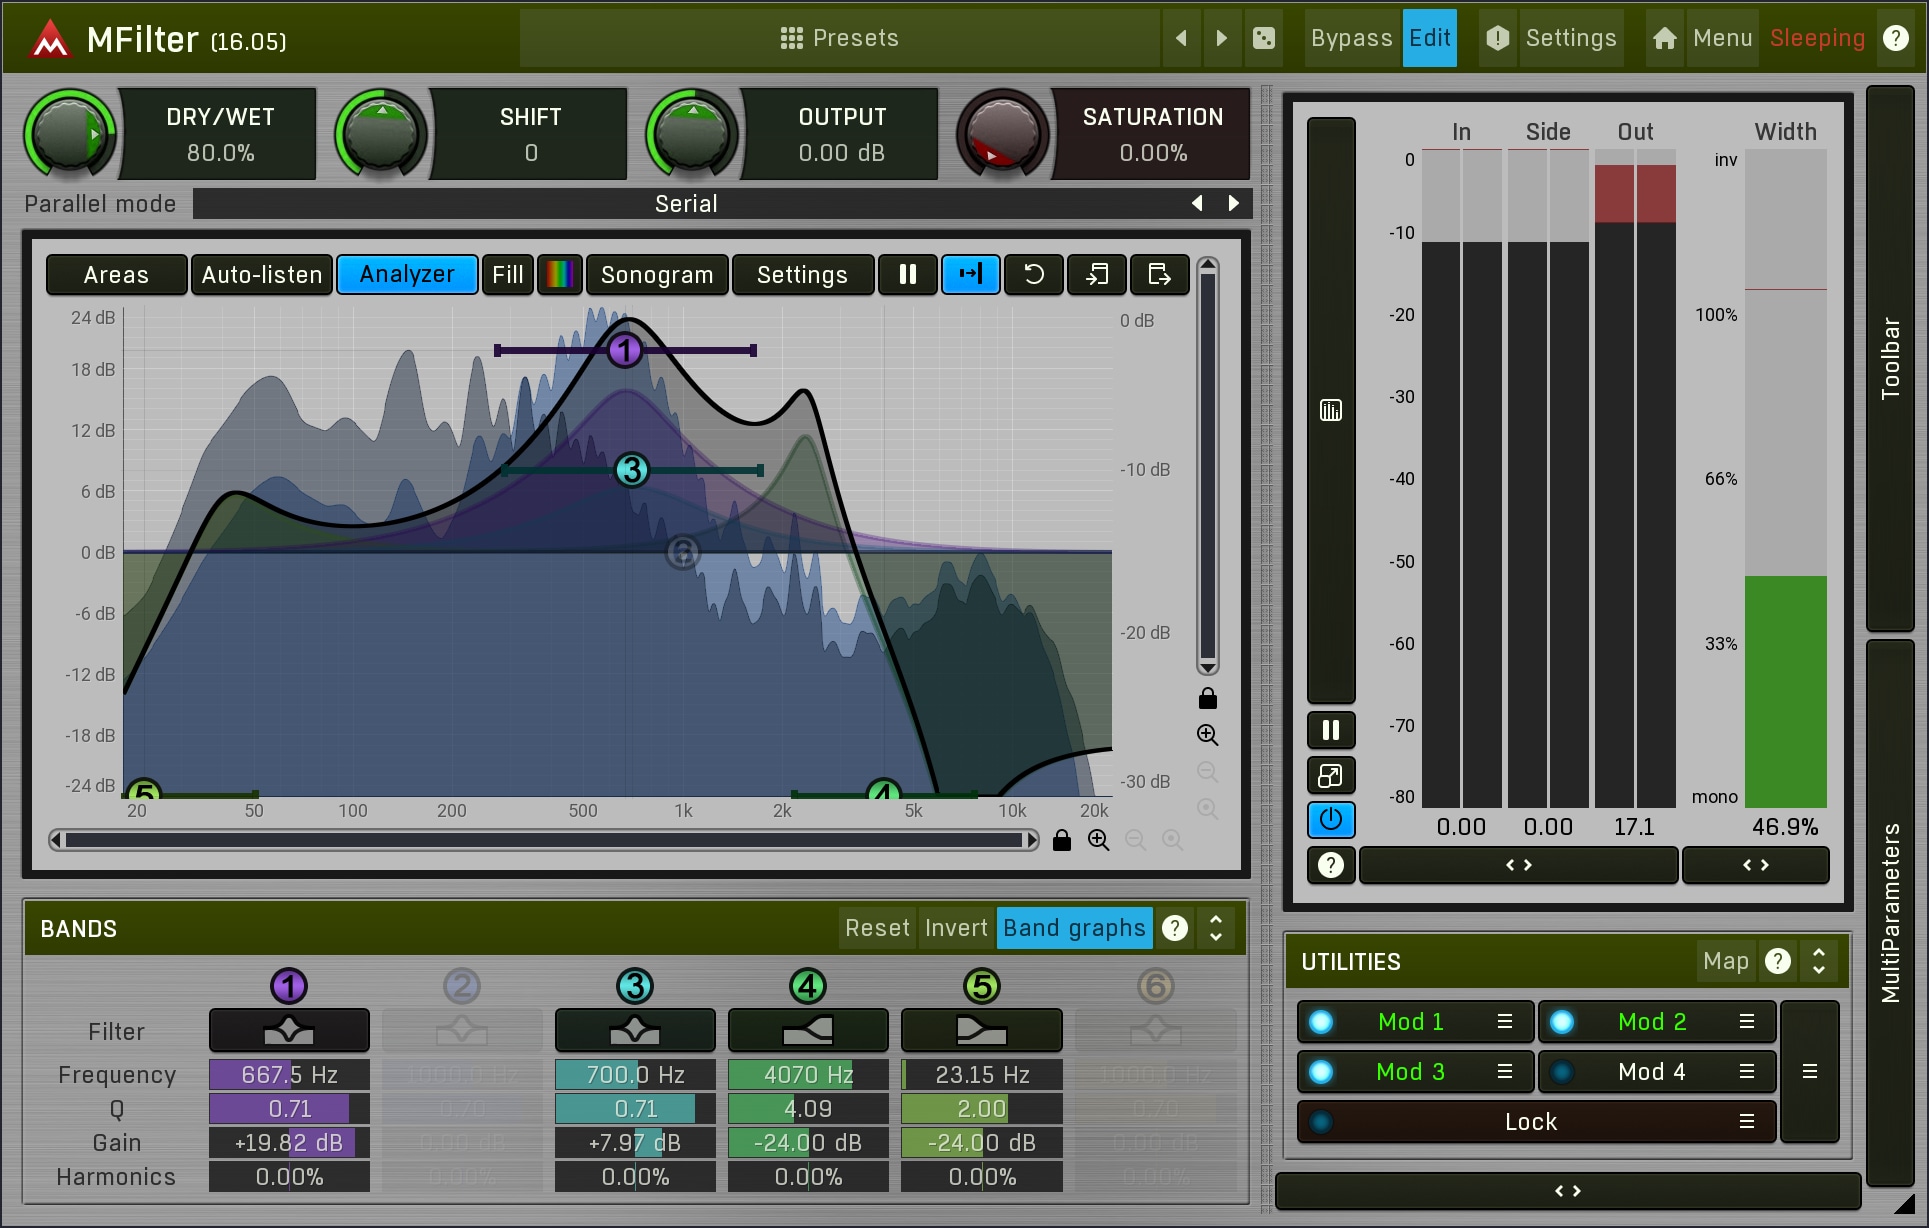The width and height of the screenshot is (1929, 1228).
Task: Toggle the Mod 1 enable light
Action: [1321, 1021]
